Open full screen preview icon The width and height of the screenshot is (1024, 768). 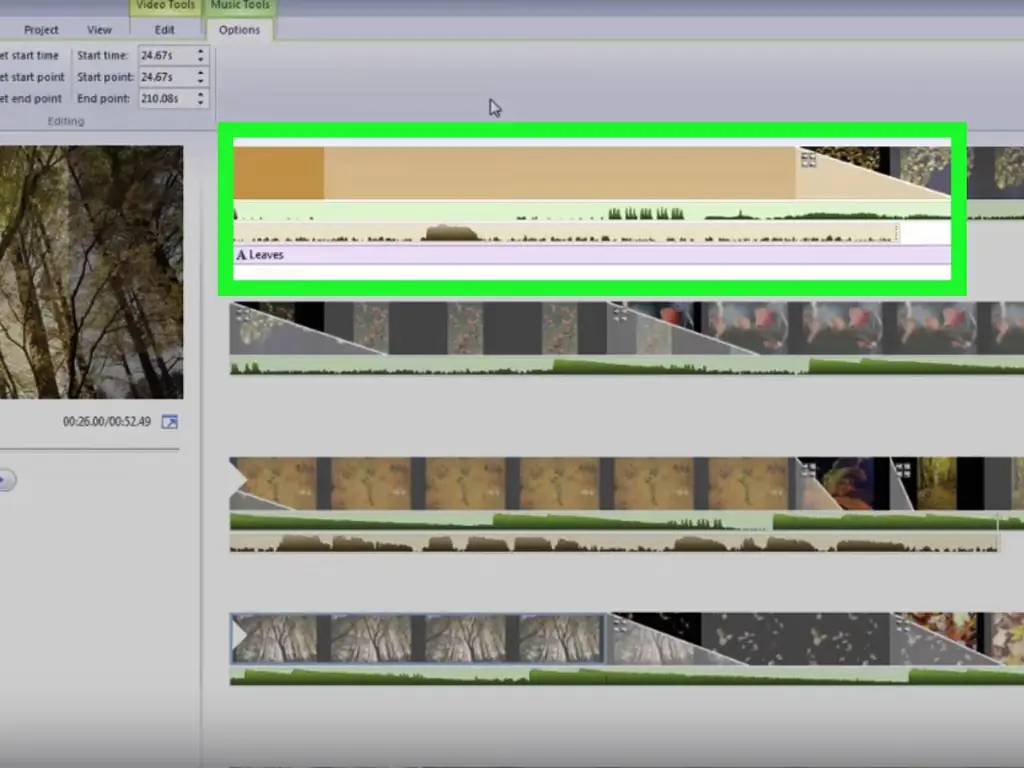pos(170,422)
